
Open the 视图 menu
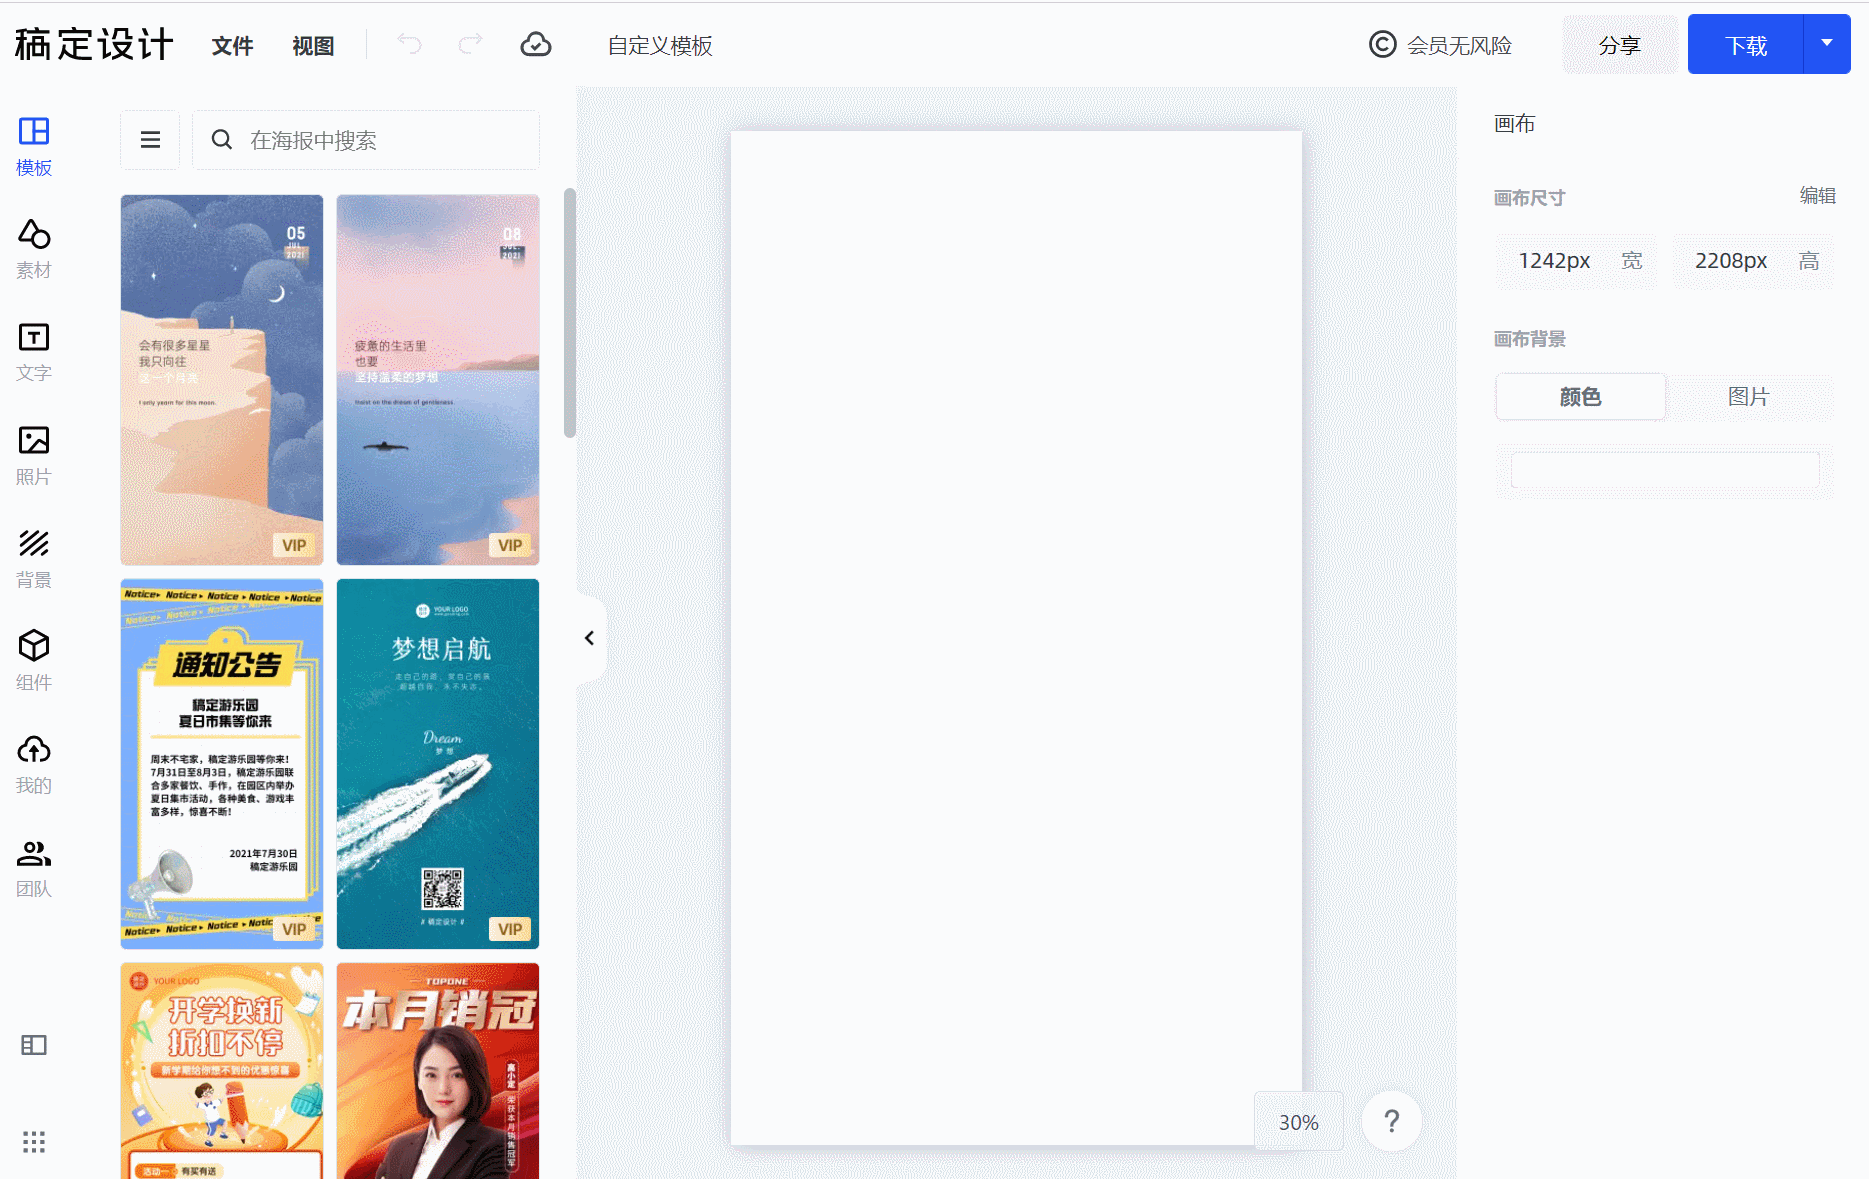[x=313, y=46]
